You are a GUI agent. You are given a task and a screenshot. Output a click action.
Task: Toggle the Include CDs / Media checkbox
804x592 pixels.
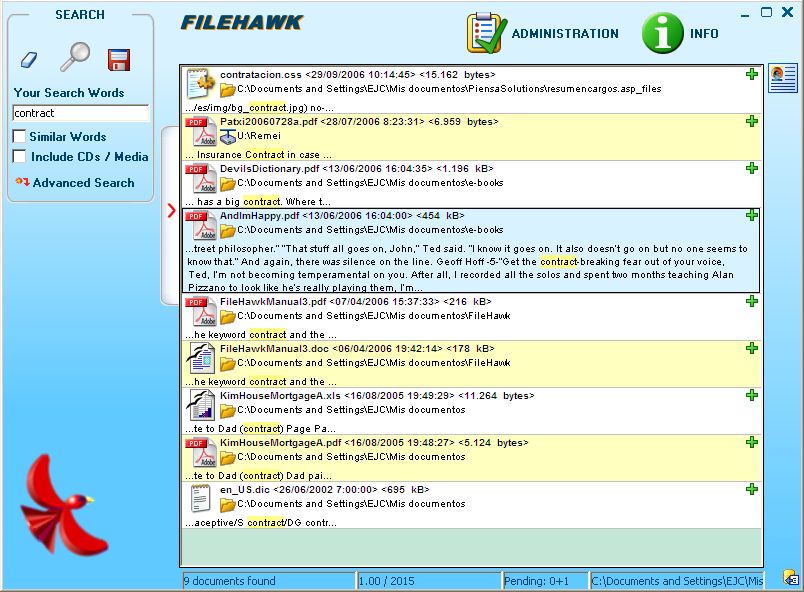coord(19,156)
